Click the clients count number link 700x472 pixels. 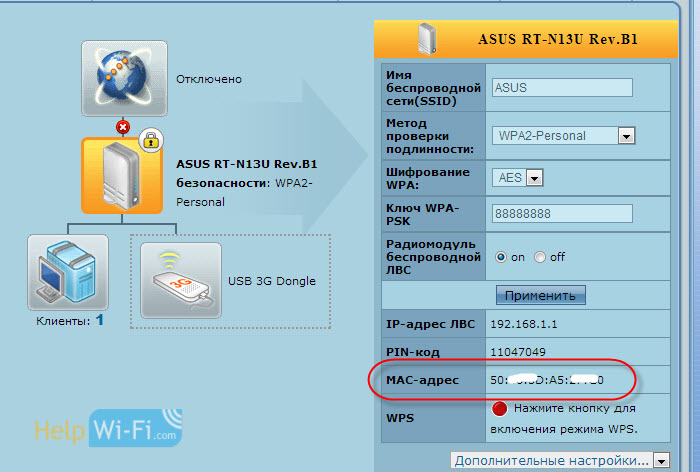100,321
